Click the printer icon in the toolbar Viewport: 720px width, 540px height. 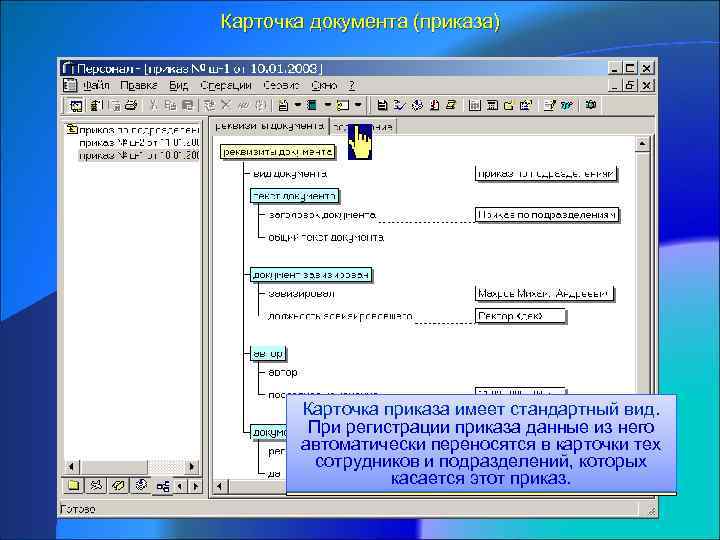click(131, 106)
